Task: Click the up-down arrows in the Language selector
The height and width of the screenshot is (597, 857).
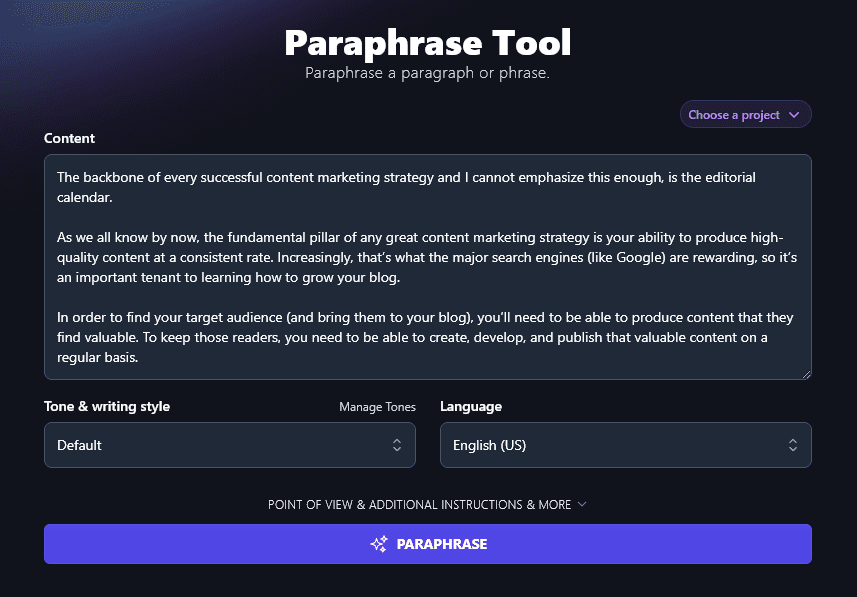Action: (x=793, y=445)
